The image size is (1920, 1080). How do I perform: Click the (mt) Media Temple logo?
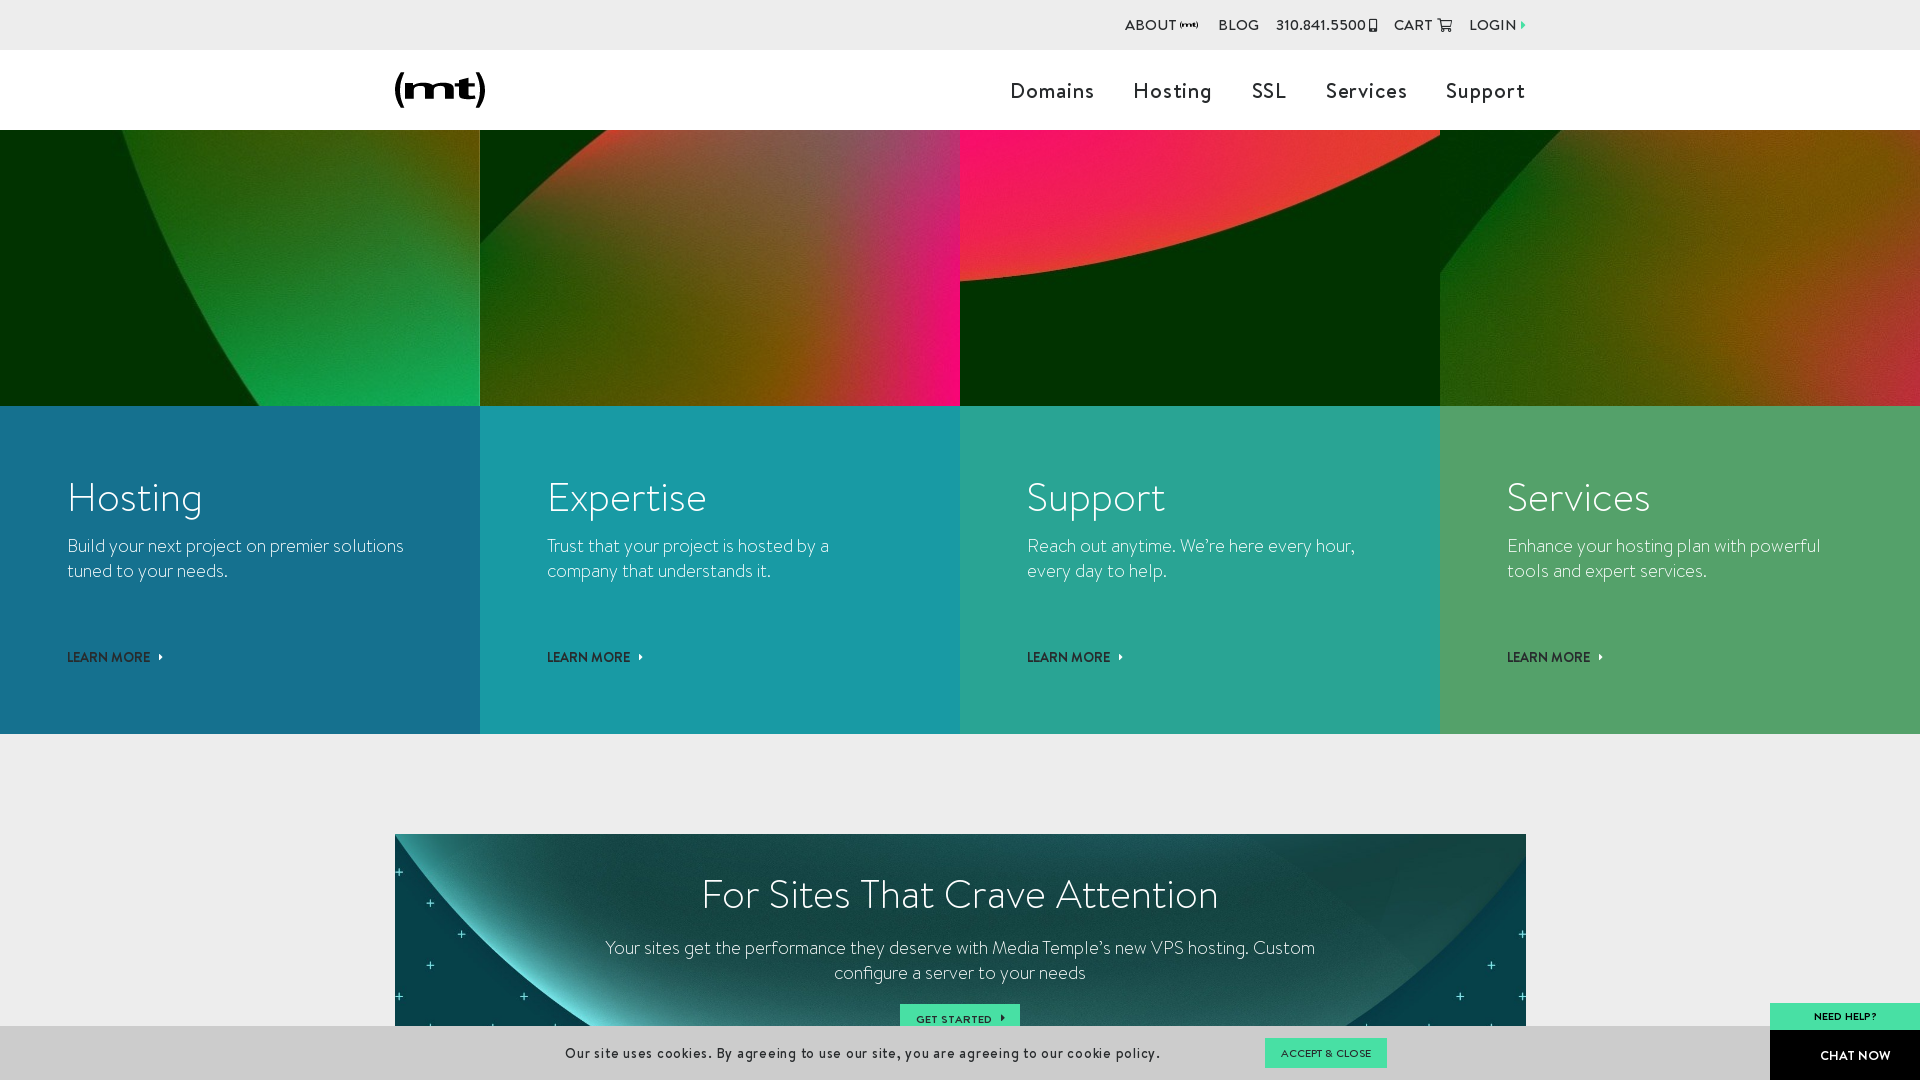pos(440,90)
